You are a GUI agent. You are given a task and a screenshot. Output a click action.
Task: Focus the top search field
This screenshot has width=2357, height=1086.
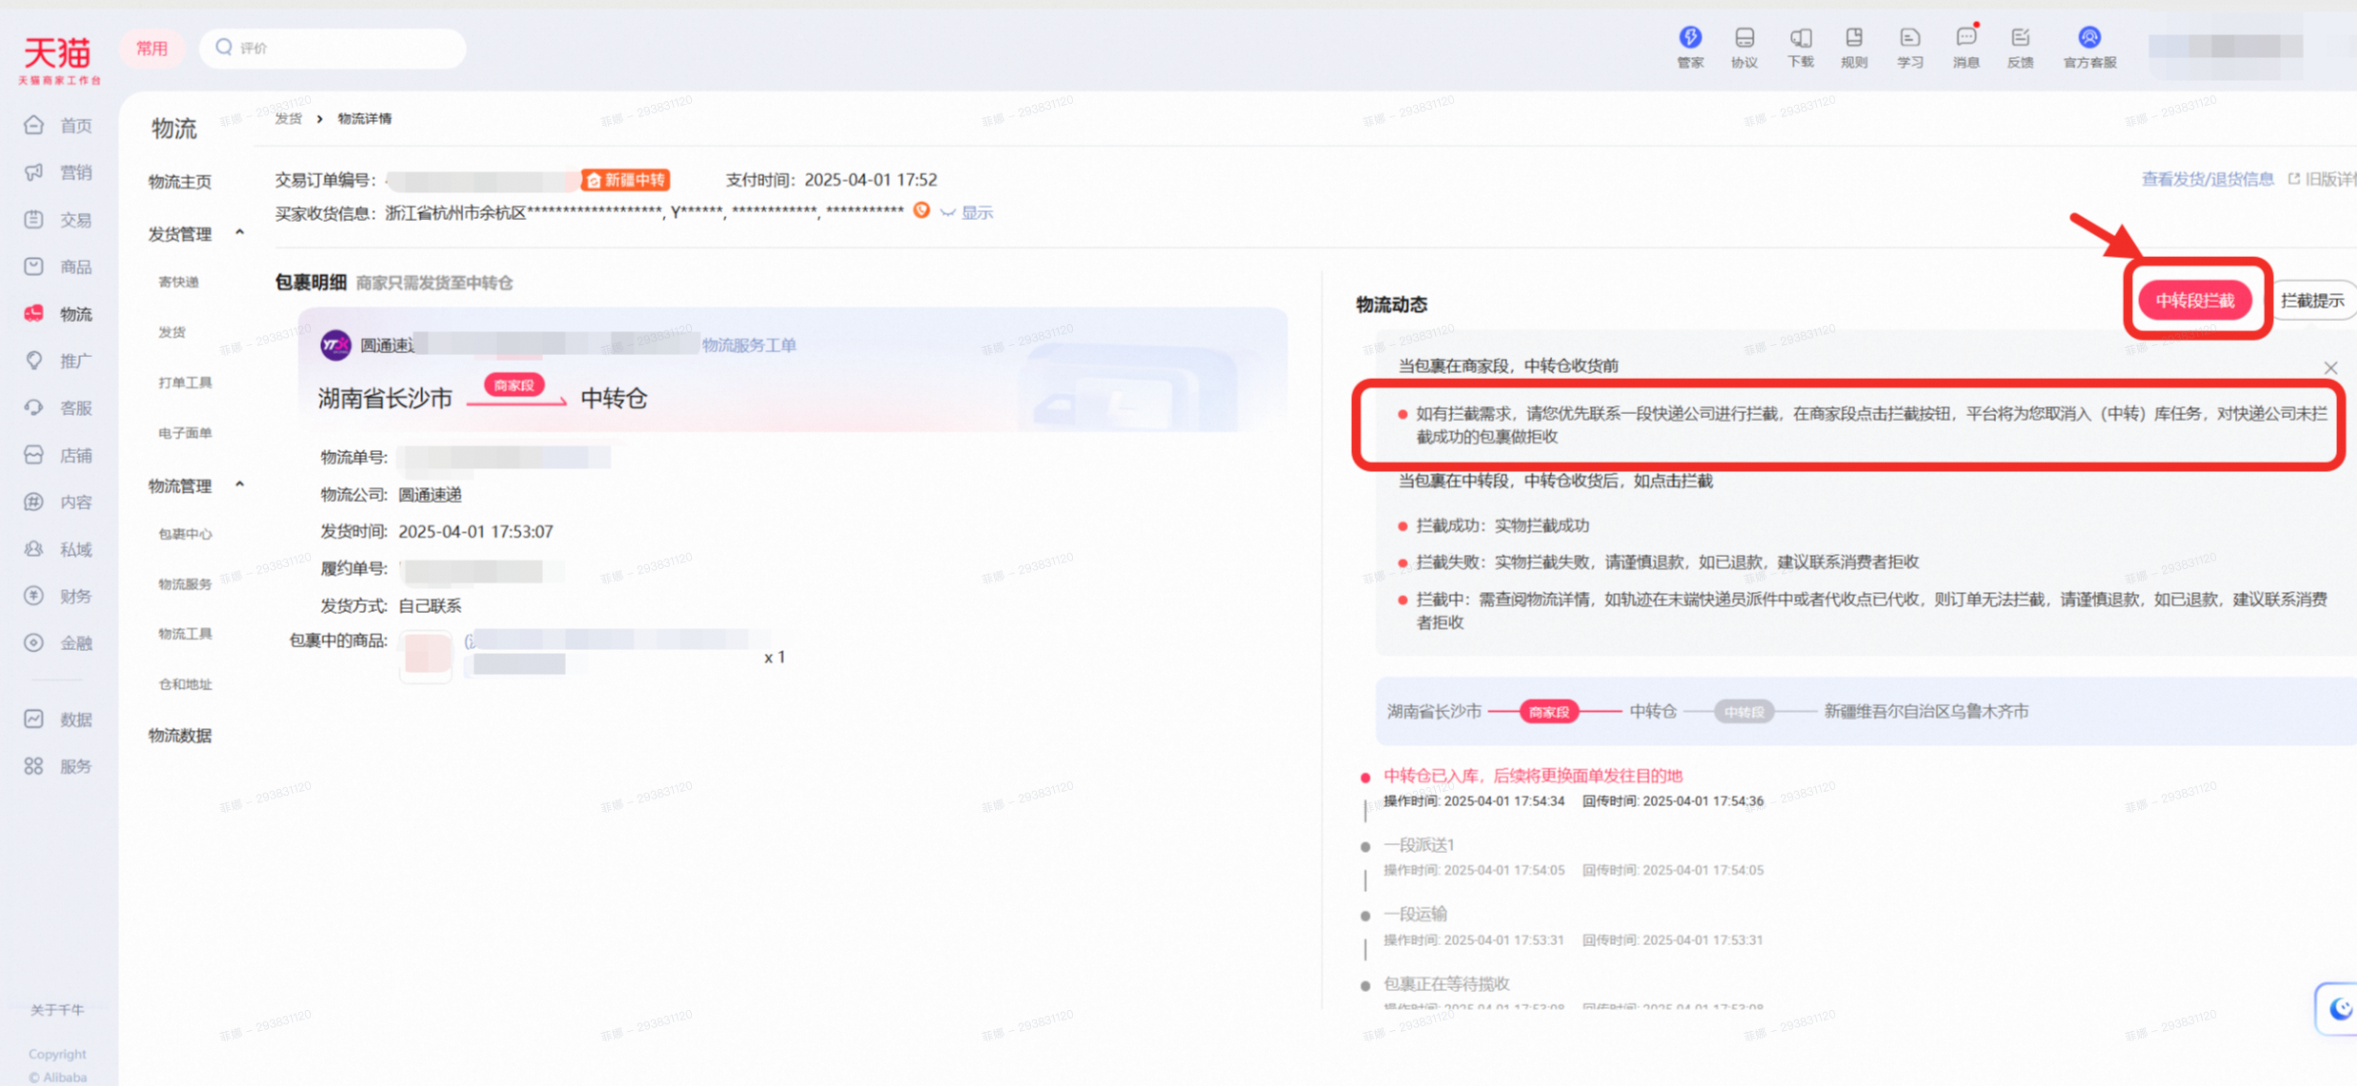[x=332, y=48]
